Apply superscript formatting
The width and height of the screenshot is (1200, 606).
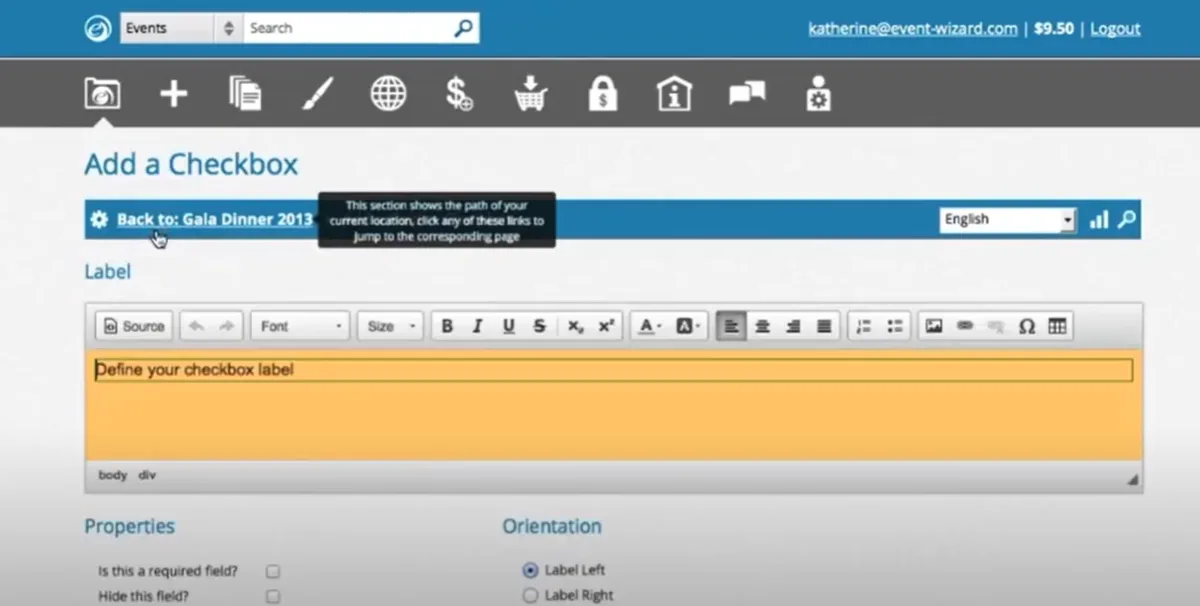[605, 326]
